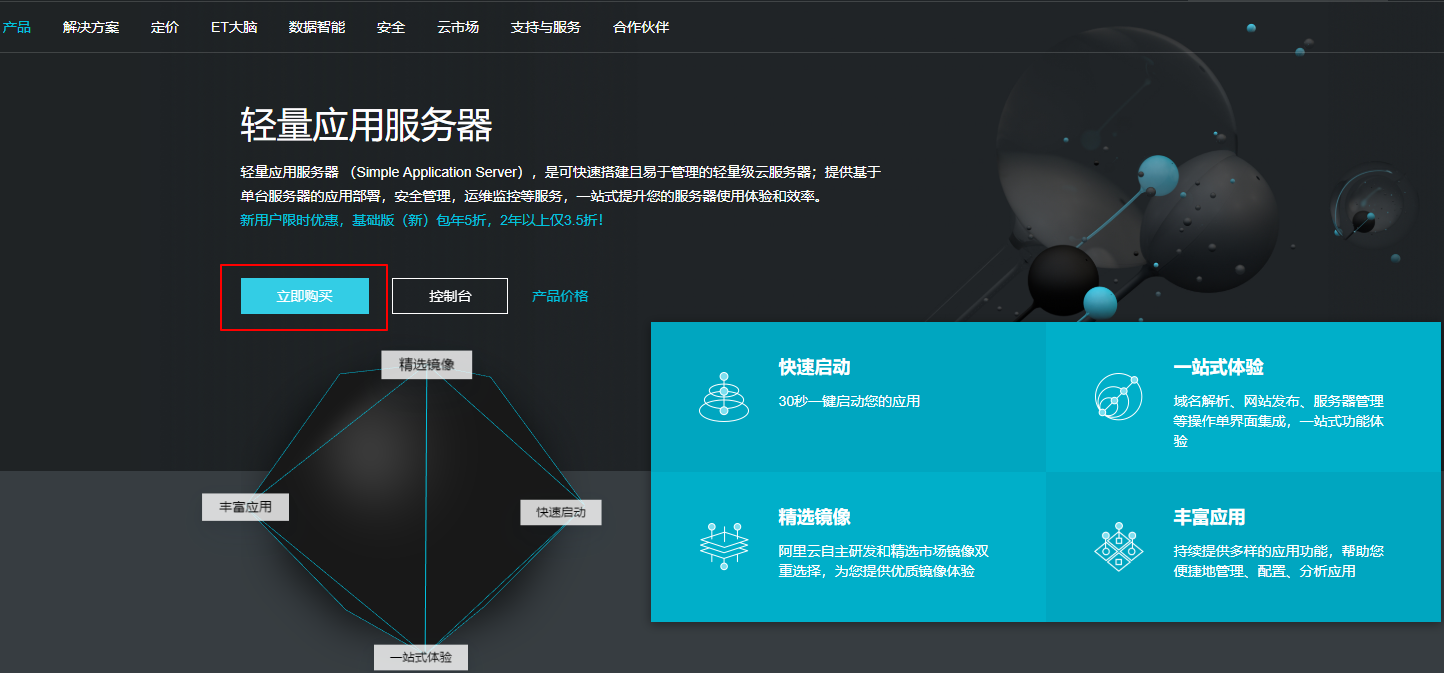Click the 轻量应用服务器 page title

coord(366,126)
